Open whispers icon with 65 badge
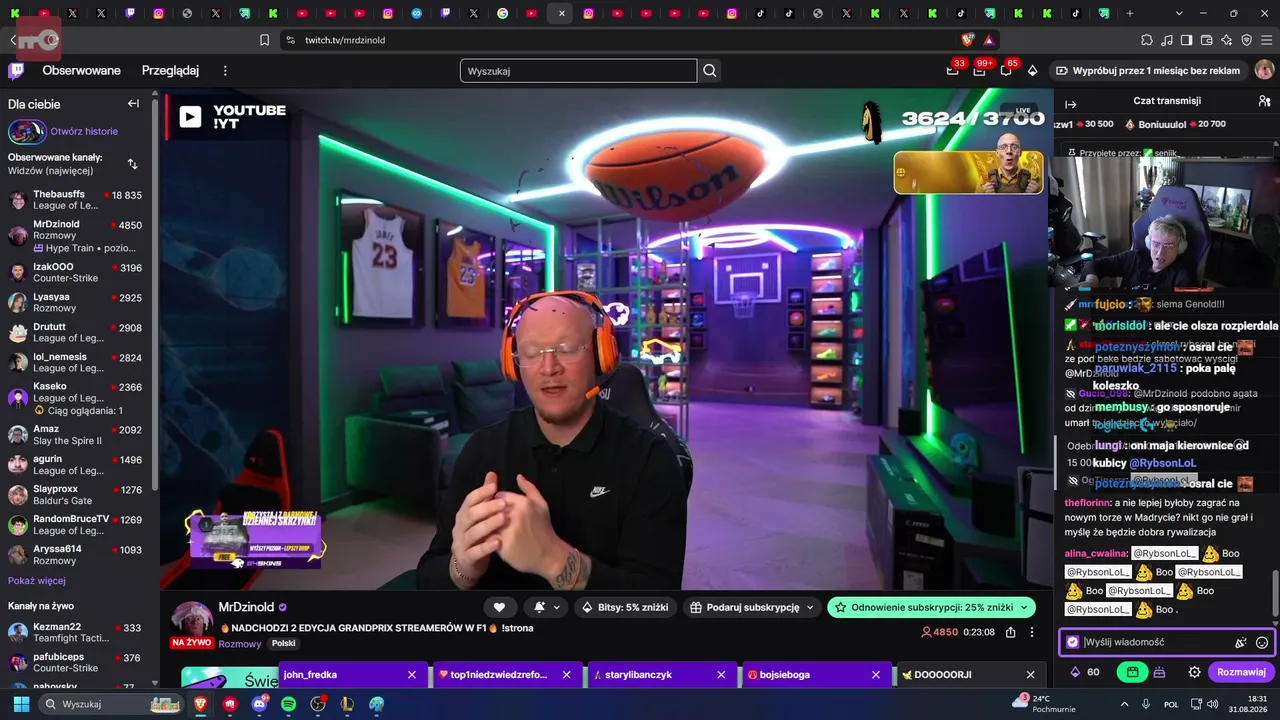1280x720 pixels. click(1006, 71)
